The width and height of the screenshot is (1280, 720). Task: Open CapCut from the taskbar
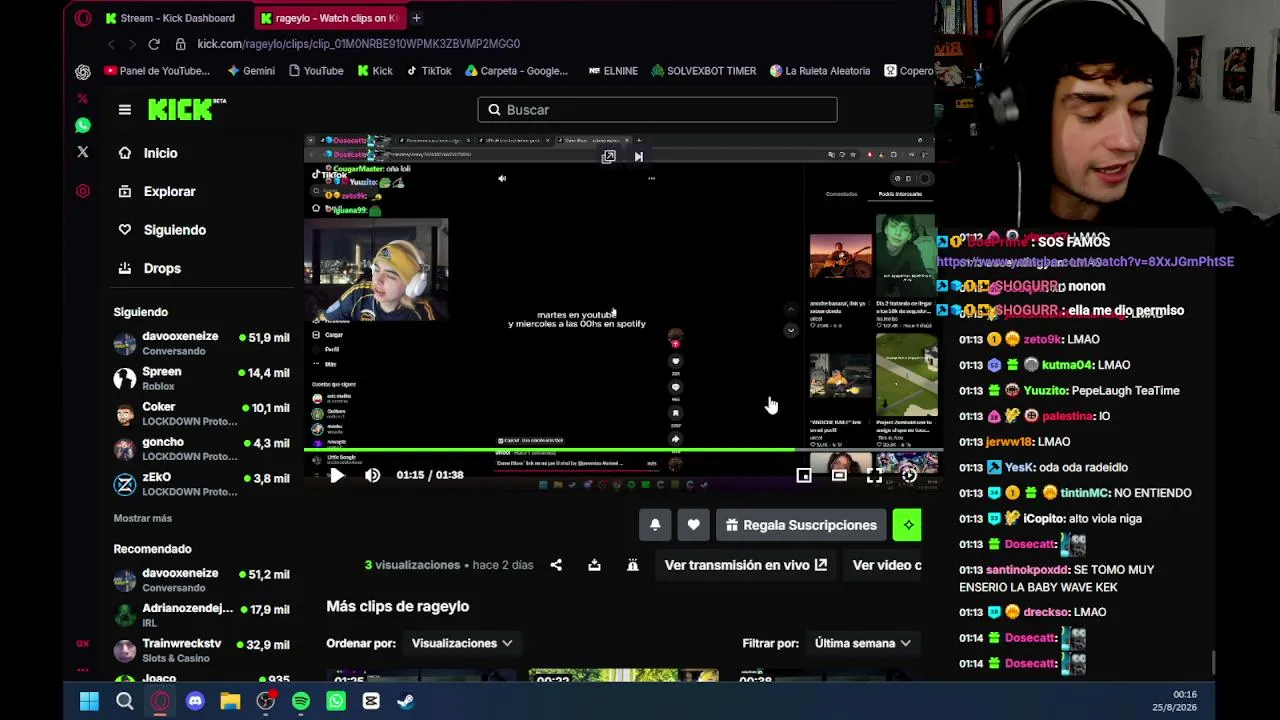click(371, 701)
